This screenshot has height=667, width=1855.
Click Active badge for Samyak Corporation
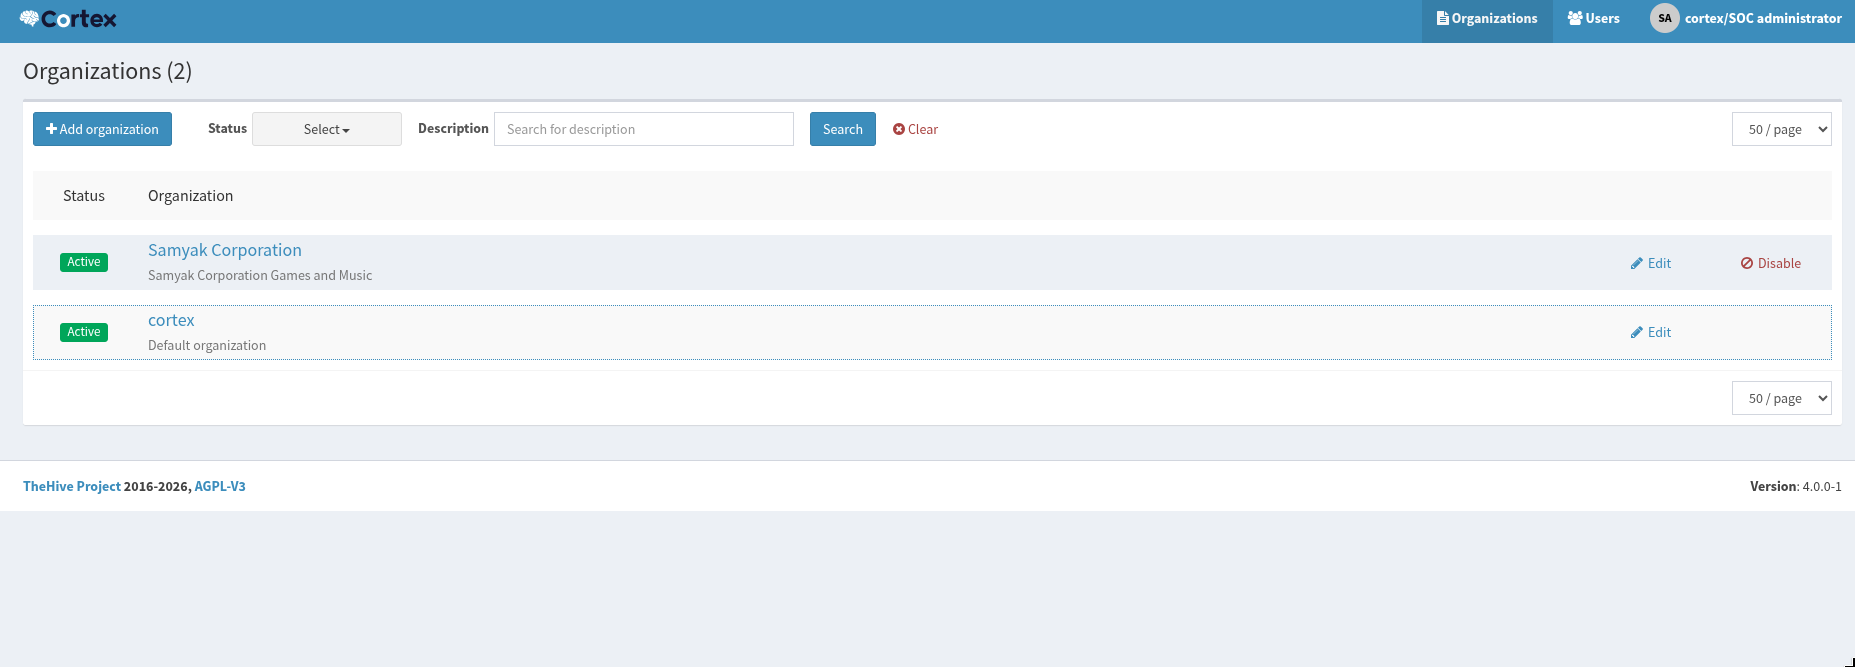pos(84,262)
